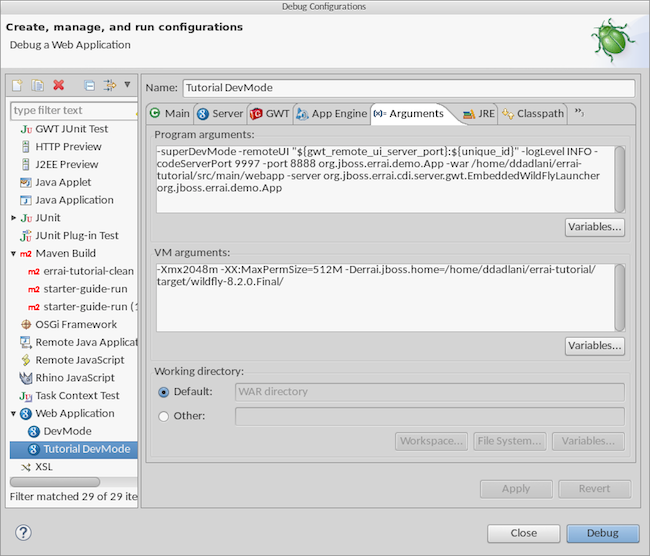Switch to the JRE tab

(x=478, y=114)
